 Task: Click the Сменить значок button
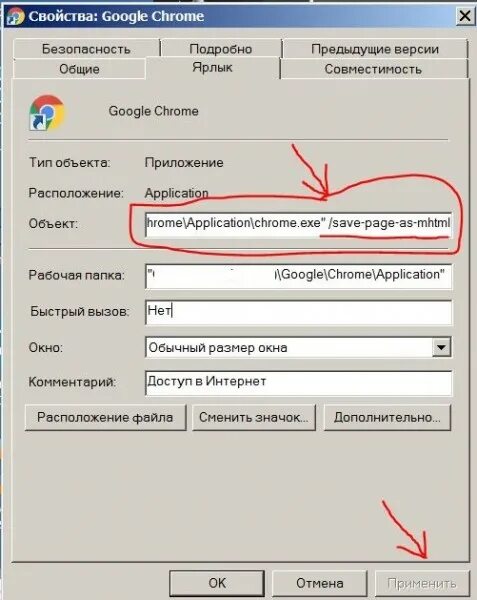[x=254, y=417]
